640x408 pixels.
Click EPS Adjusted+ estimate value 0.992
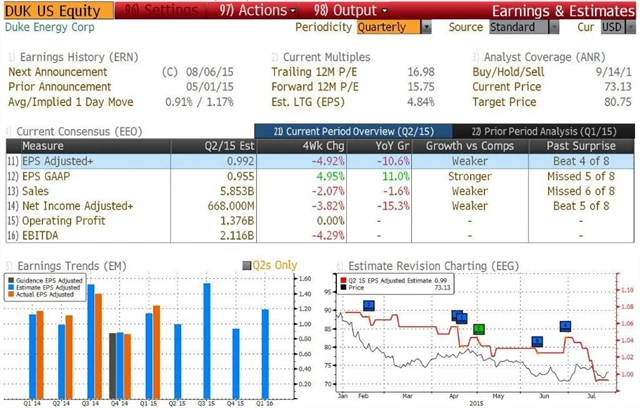point(240,161)
